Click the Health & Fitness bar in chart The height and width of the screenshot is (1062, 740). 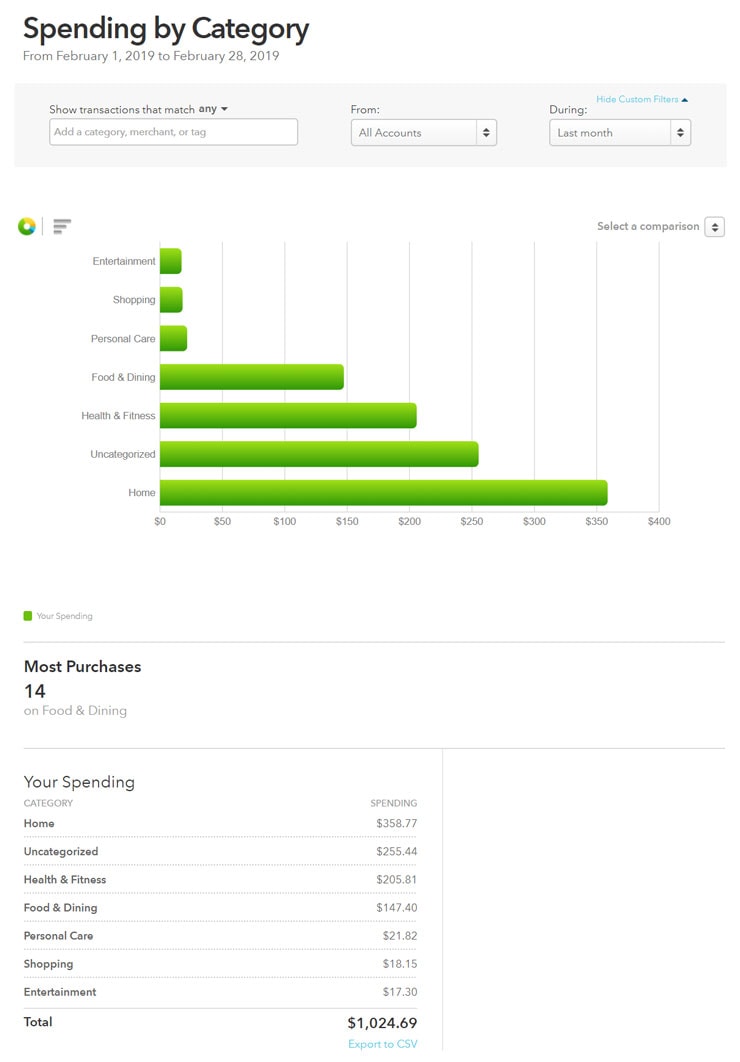click(x=288, y=416)
